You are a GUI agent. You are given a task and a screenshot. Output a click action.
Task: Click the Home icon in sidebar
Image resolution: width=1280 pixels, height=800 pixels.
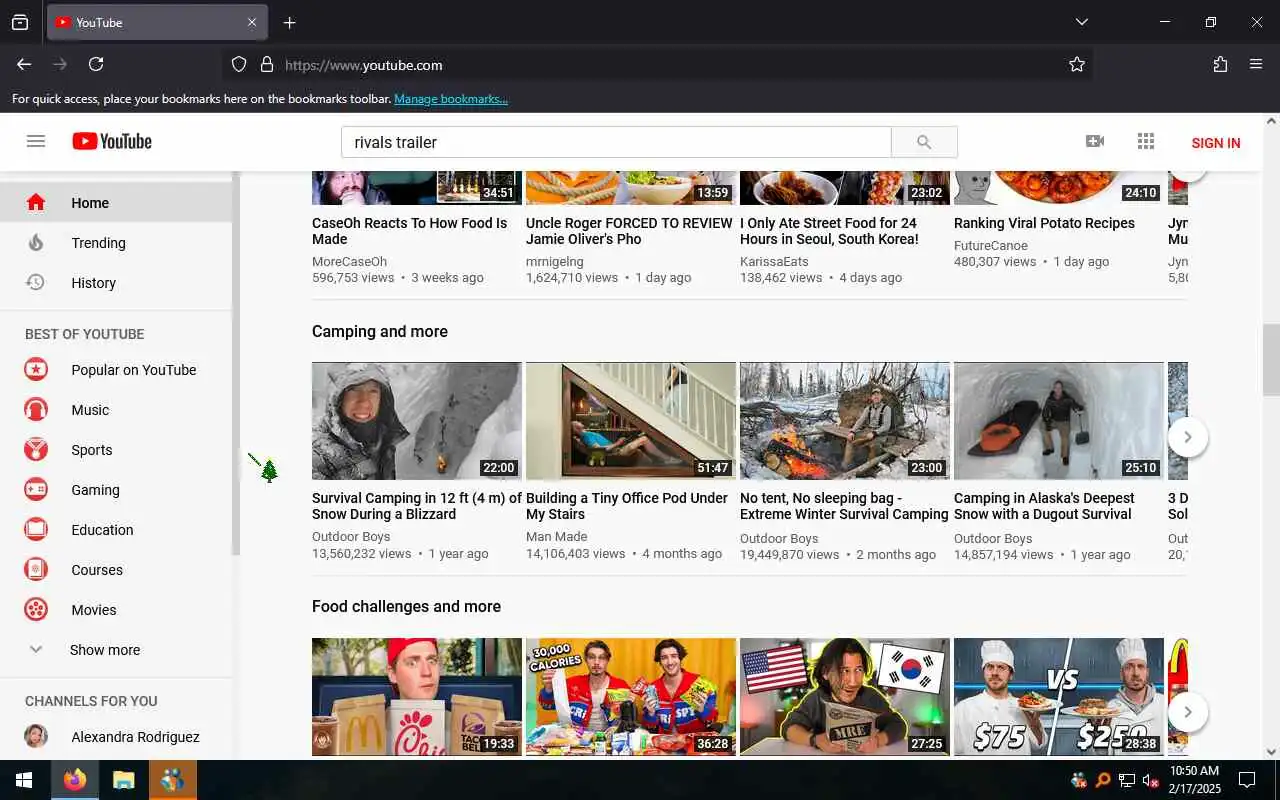click(36, 202)
